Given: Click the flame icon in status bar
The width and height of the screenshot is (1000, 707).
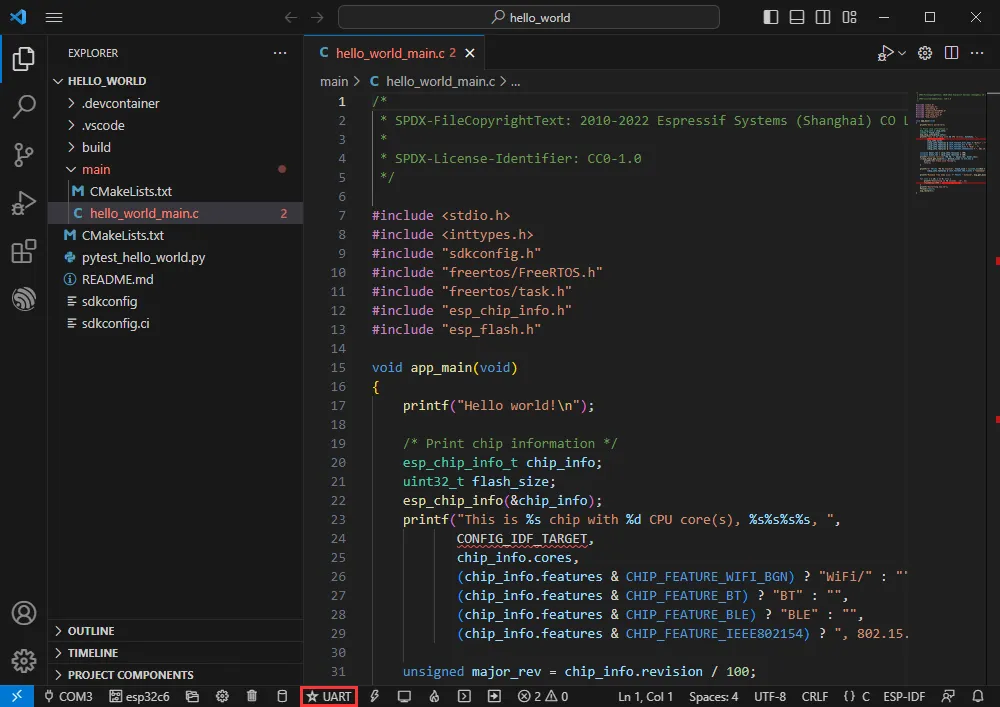Looking at the screenshot, I should point(434,696).
